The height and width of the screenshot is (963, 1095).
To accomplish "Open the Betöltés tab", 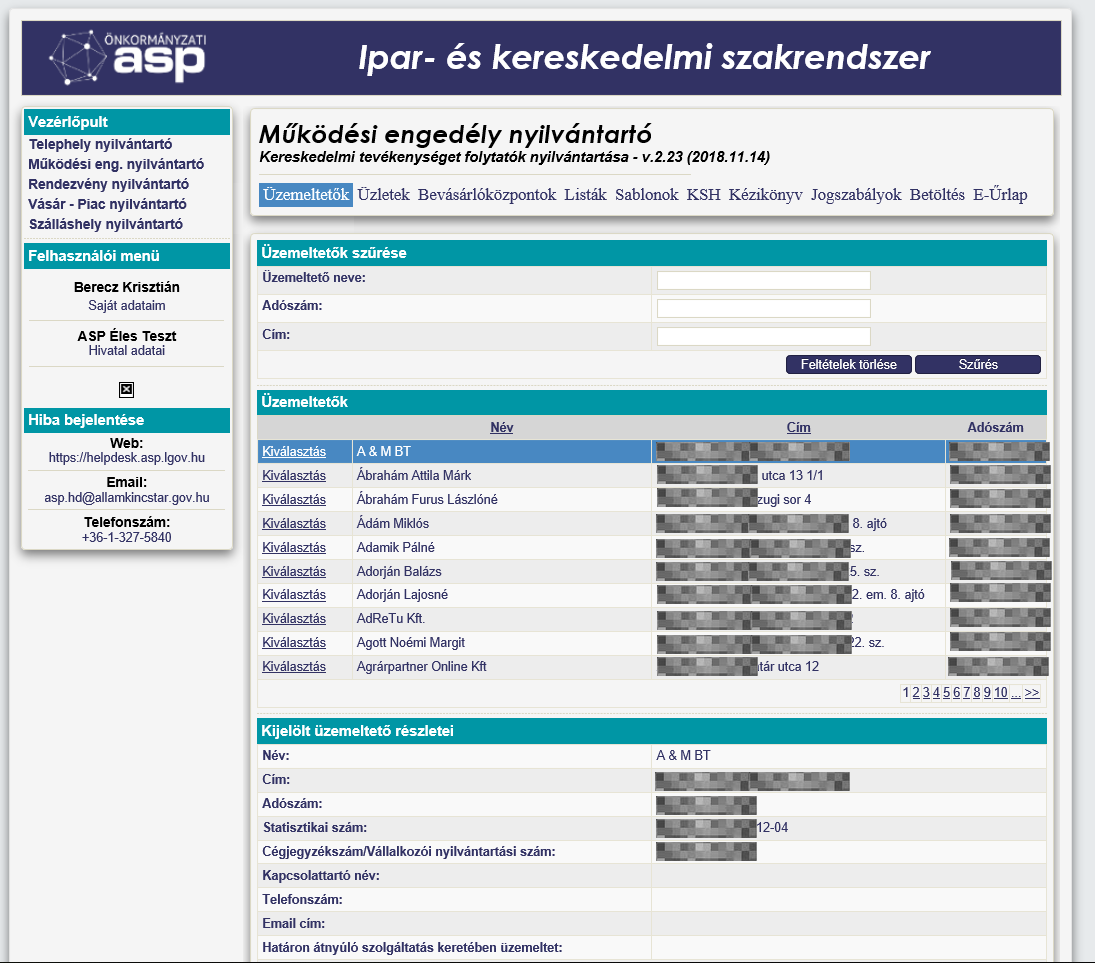I will tap(937, 195).
